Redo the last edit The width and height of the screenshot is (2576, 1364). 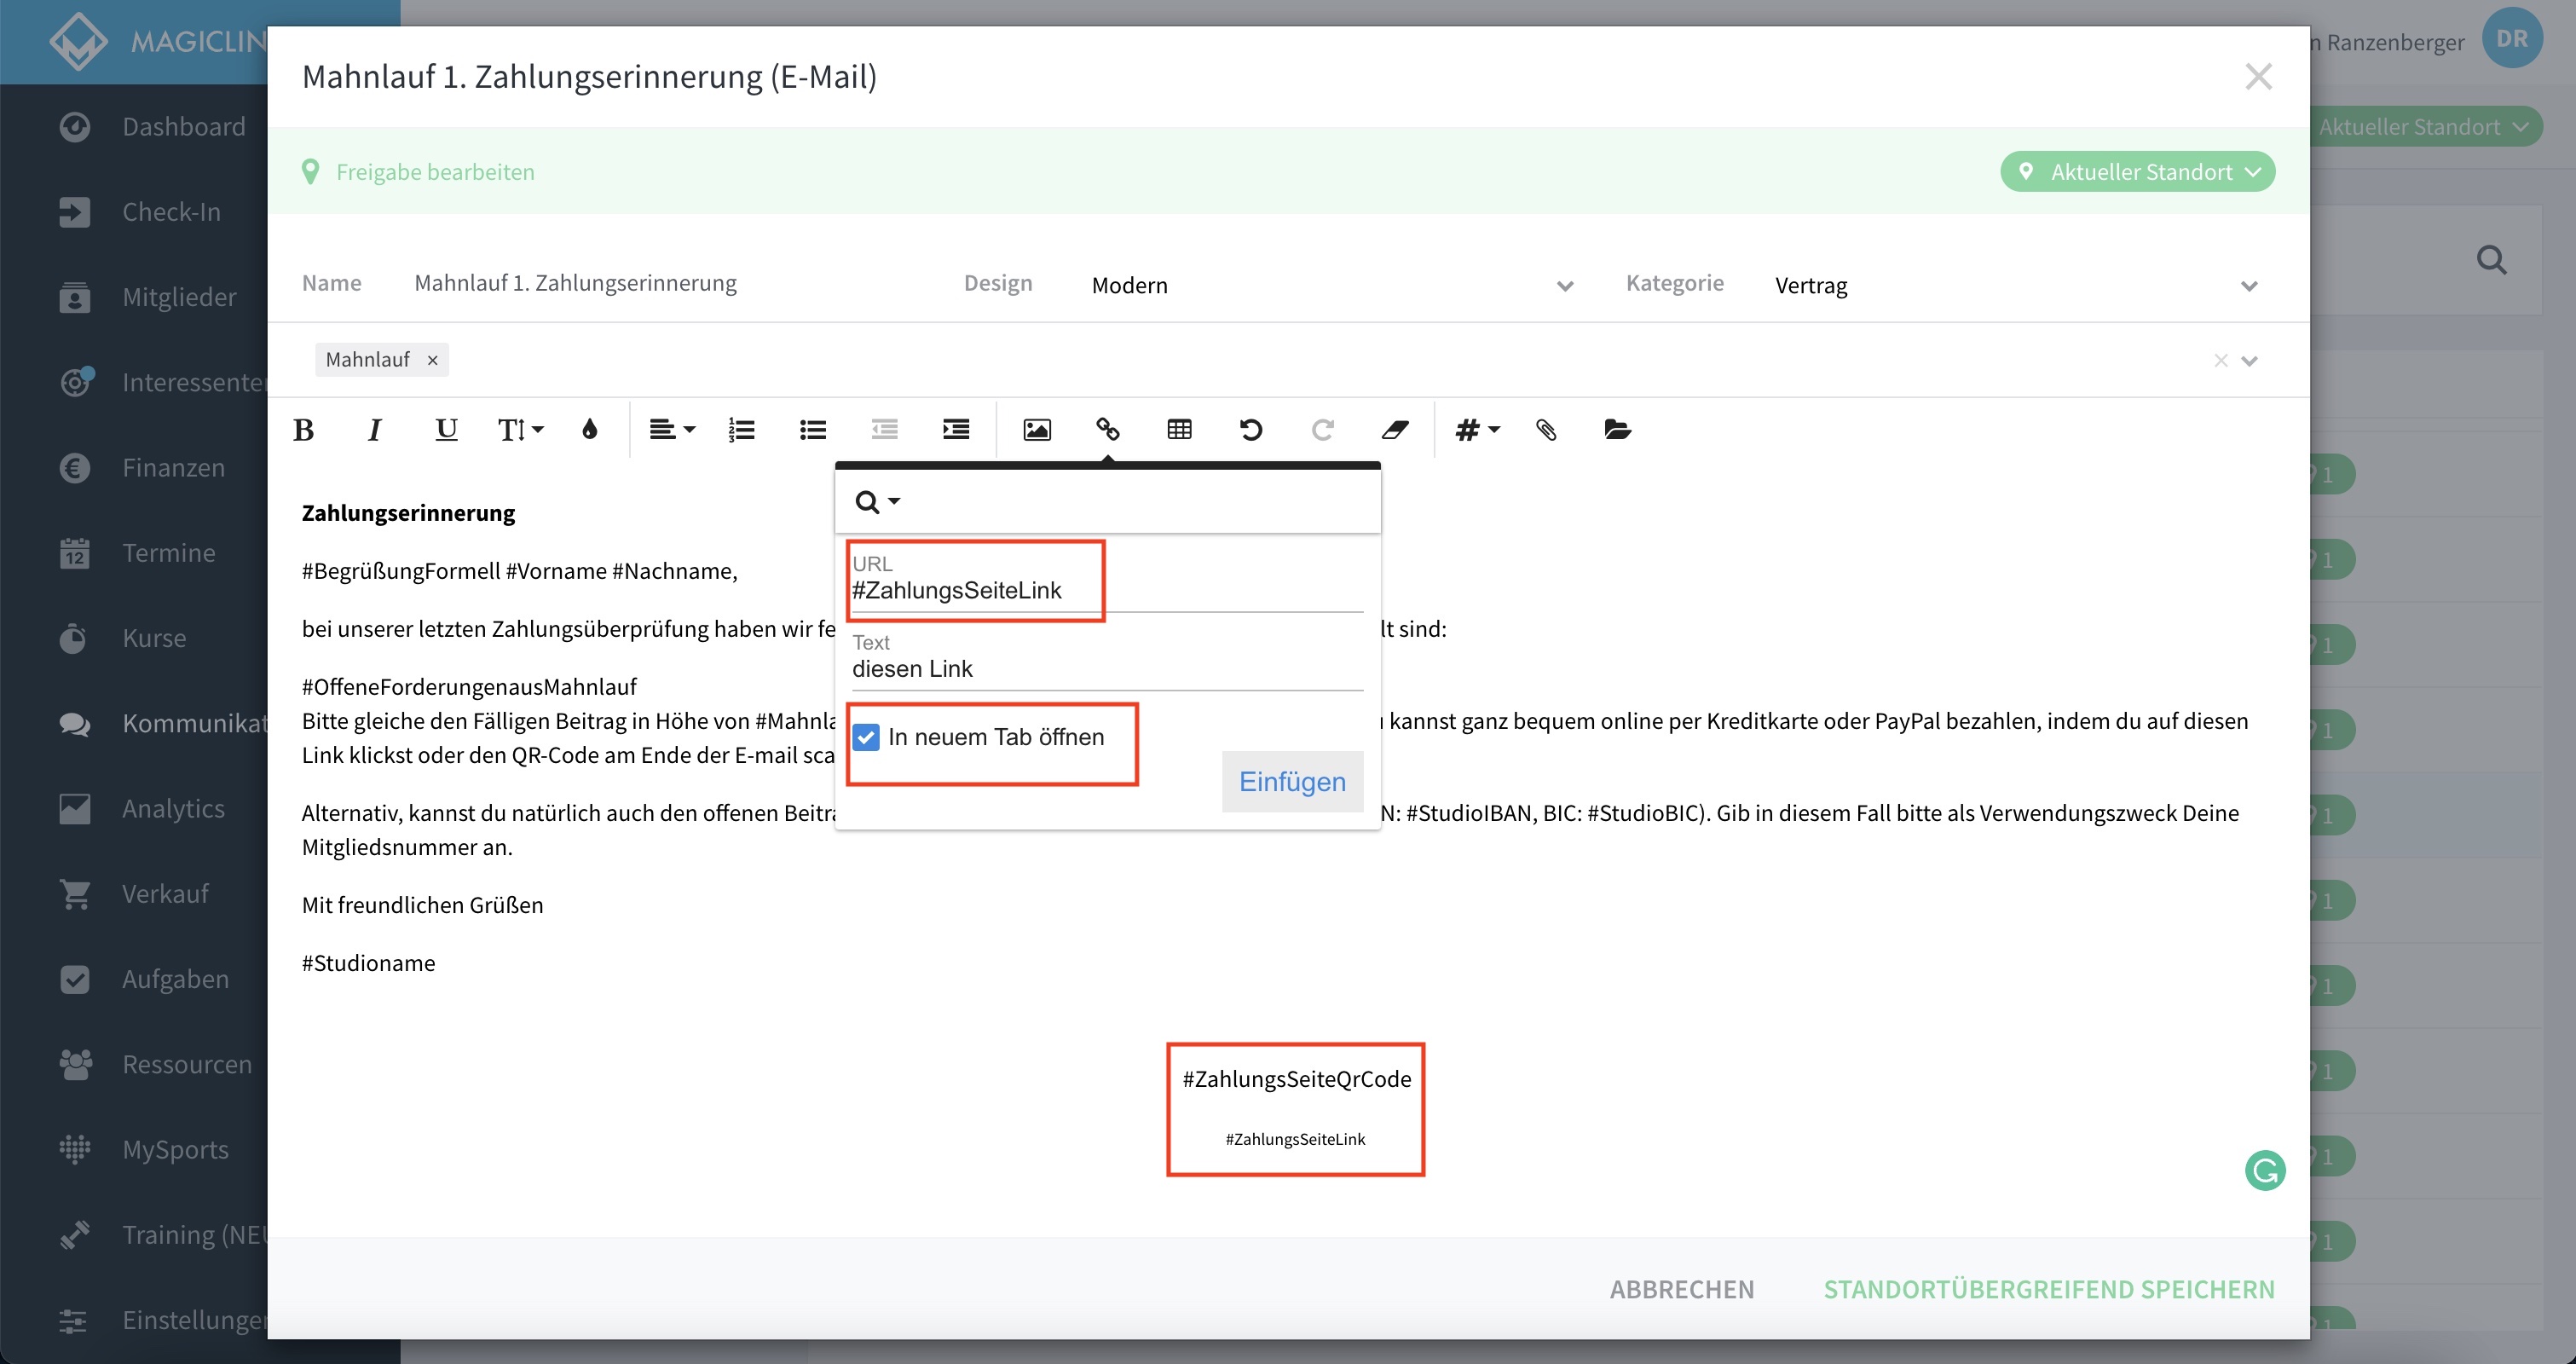click(x=1322, y=430)
